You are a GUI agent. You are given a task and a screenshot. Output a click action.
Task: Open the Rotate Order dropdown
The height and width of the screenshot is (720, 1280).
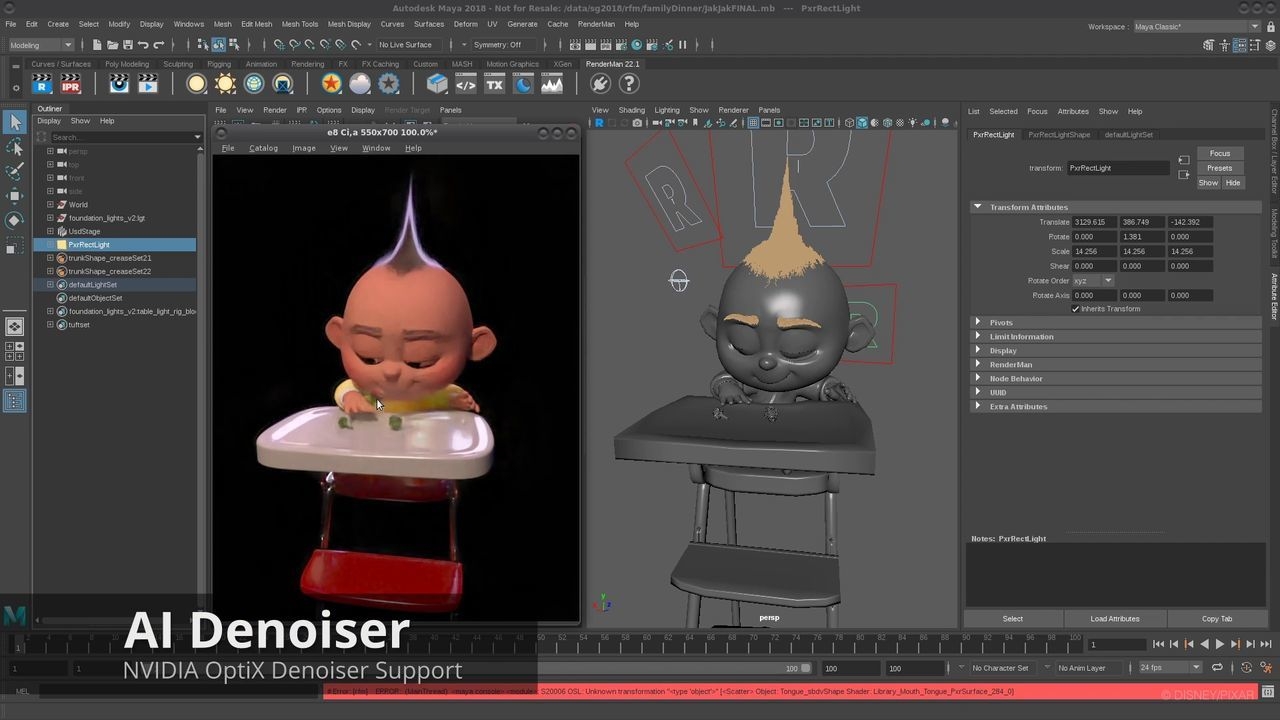[1093, 281]
